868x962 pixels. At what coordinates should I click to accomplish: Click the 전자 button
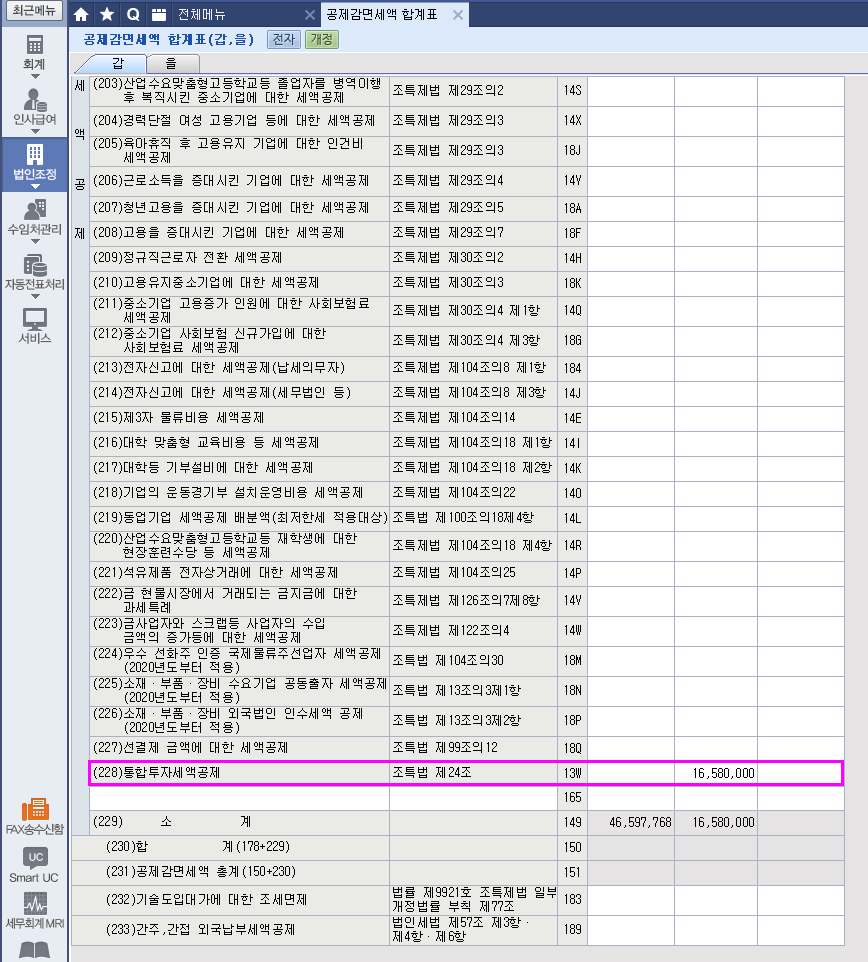pos(284,39)
